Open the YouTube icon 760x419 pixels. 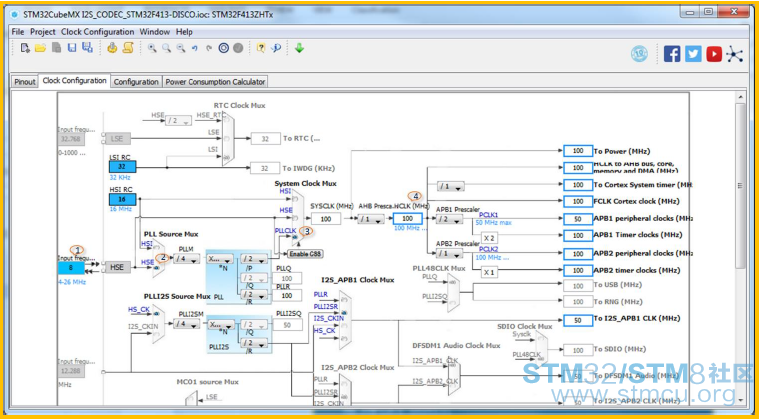pos(714,54)
